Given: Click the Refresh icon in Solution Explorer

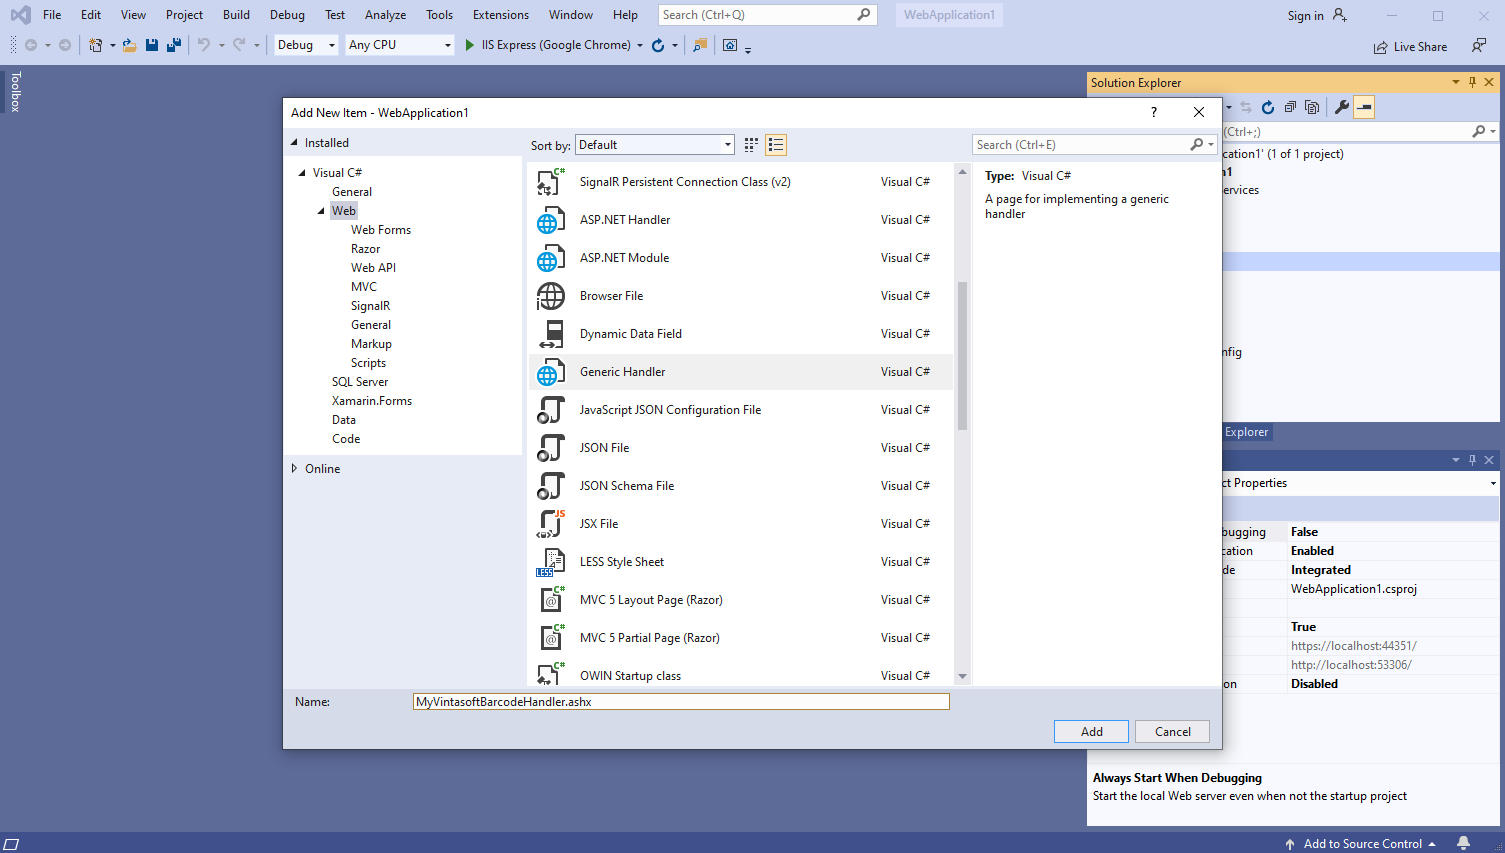Looking at the screenshot, I should (1268, 107).
